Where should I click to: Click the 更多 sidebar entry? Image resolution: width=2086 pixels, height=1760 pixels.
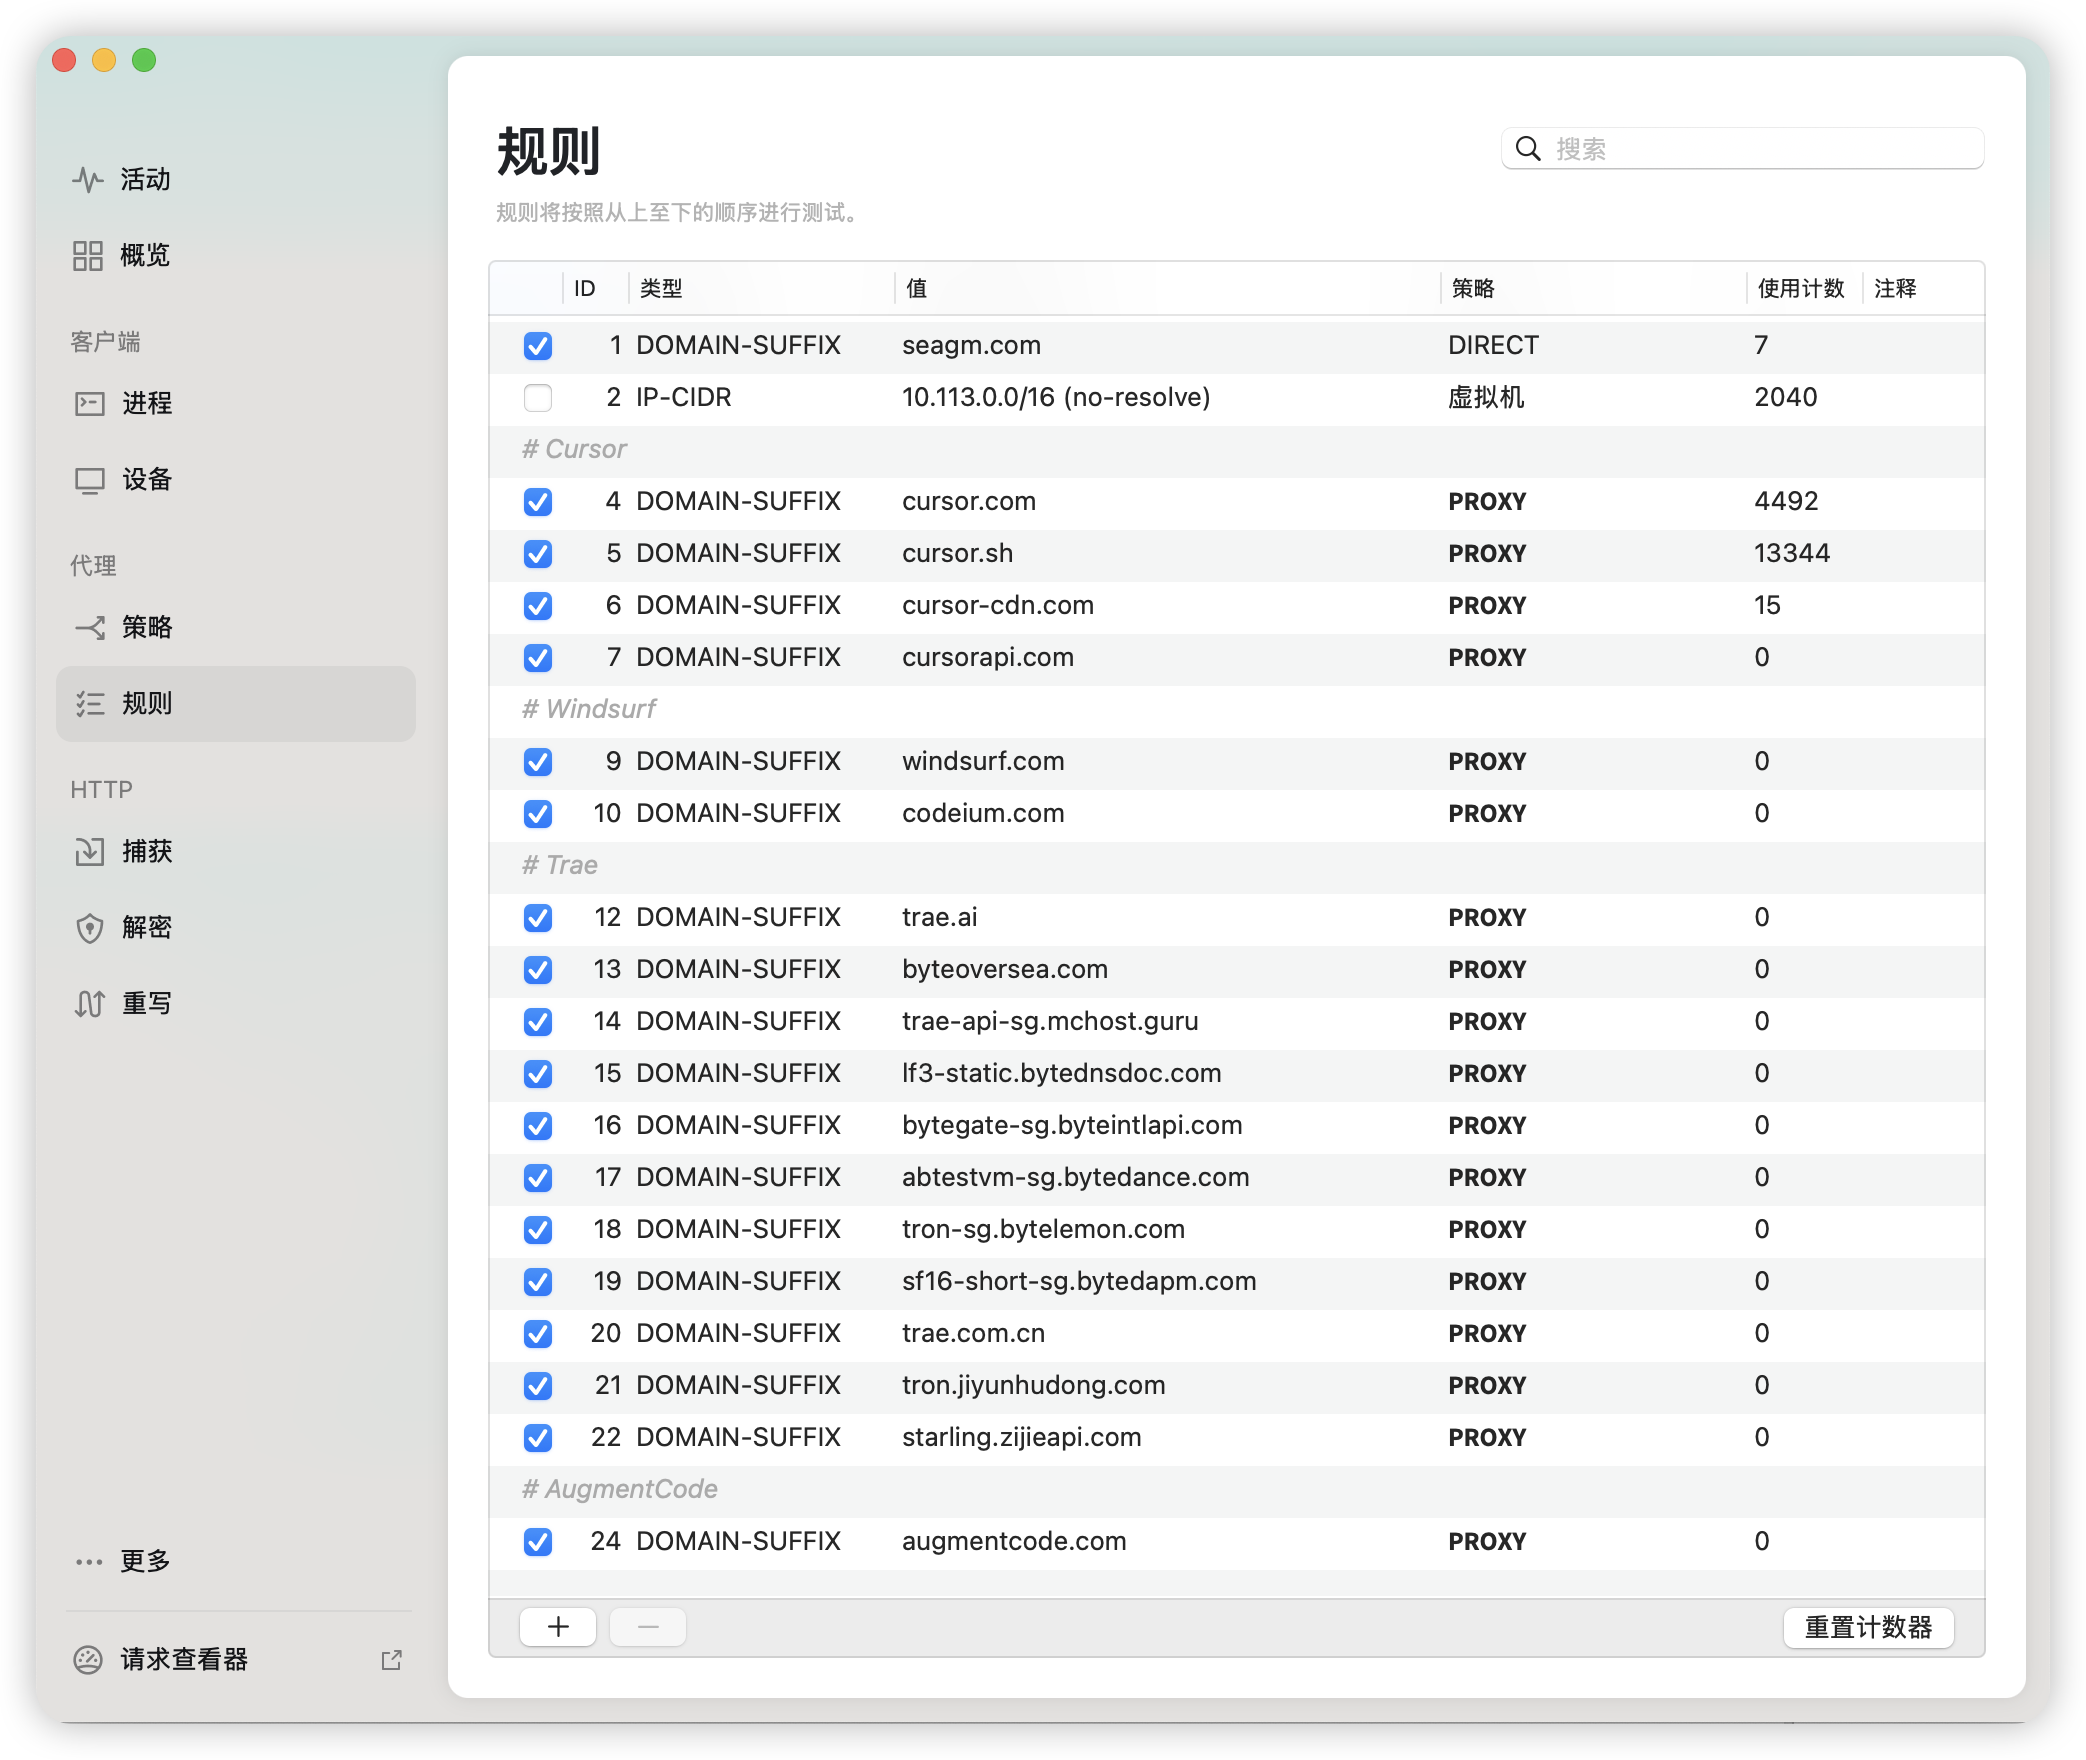coord(236,1561)
